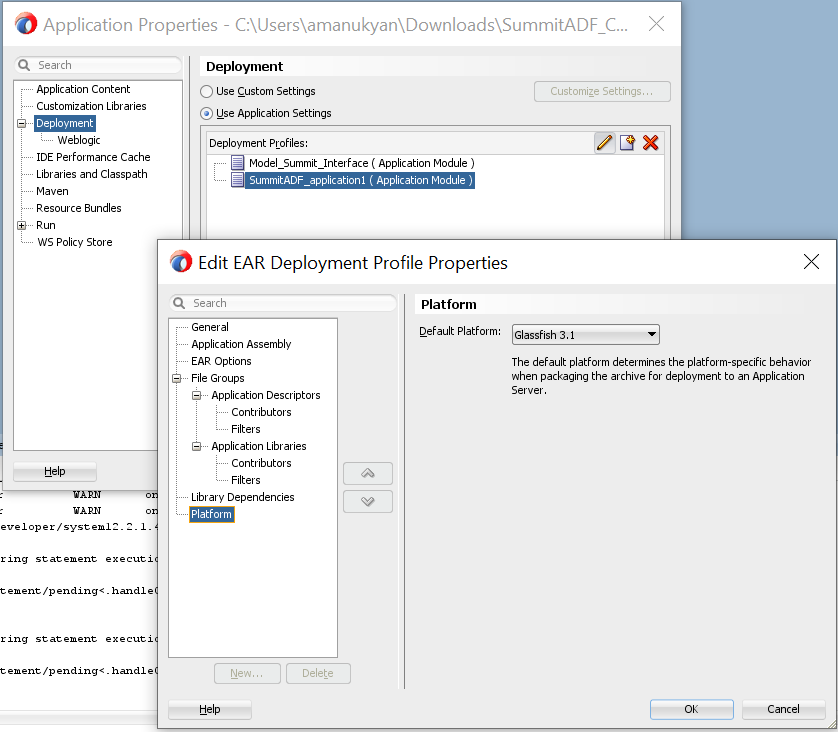This screenshot has width=838, height=732.
Task: Collapse the Application Libraries node
Action: coord(197,446)
